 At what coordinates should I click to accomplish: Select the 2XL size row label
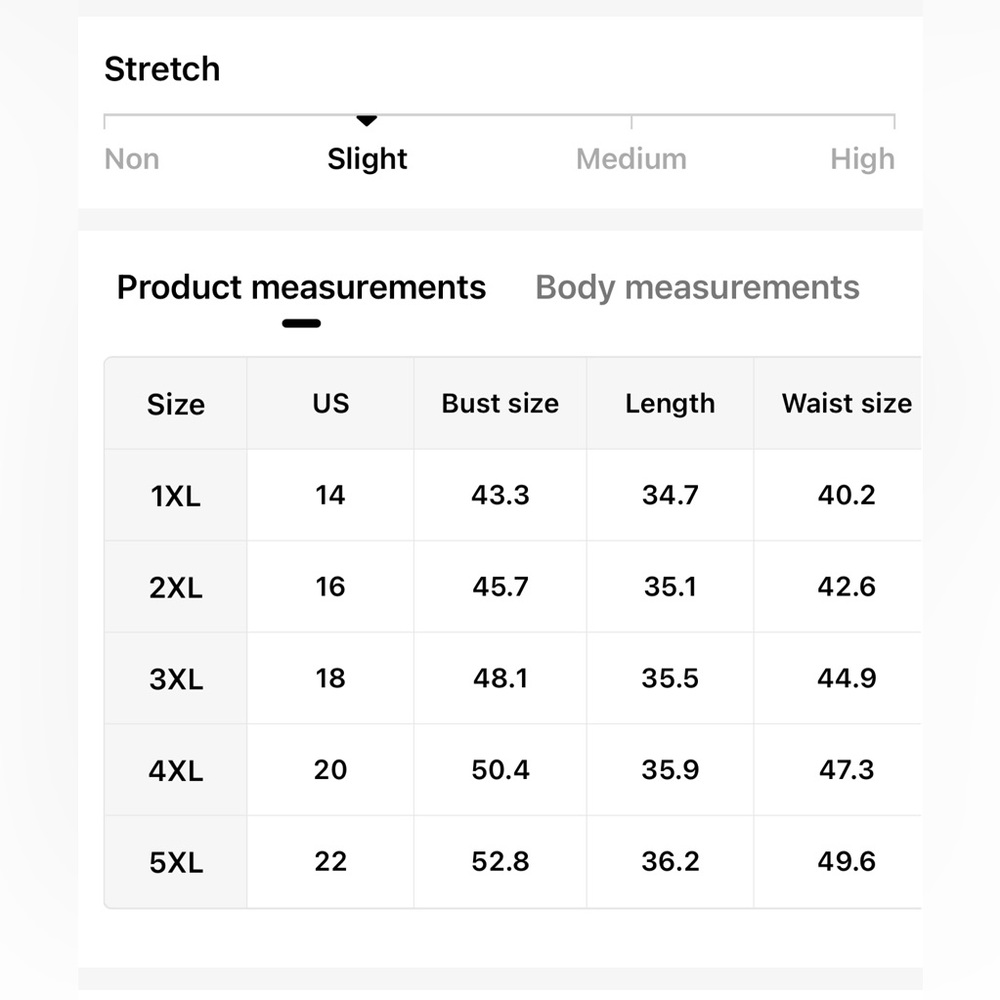click(x=176, y=587)
